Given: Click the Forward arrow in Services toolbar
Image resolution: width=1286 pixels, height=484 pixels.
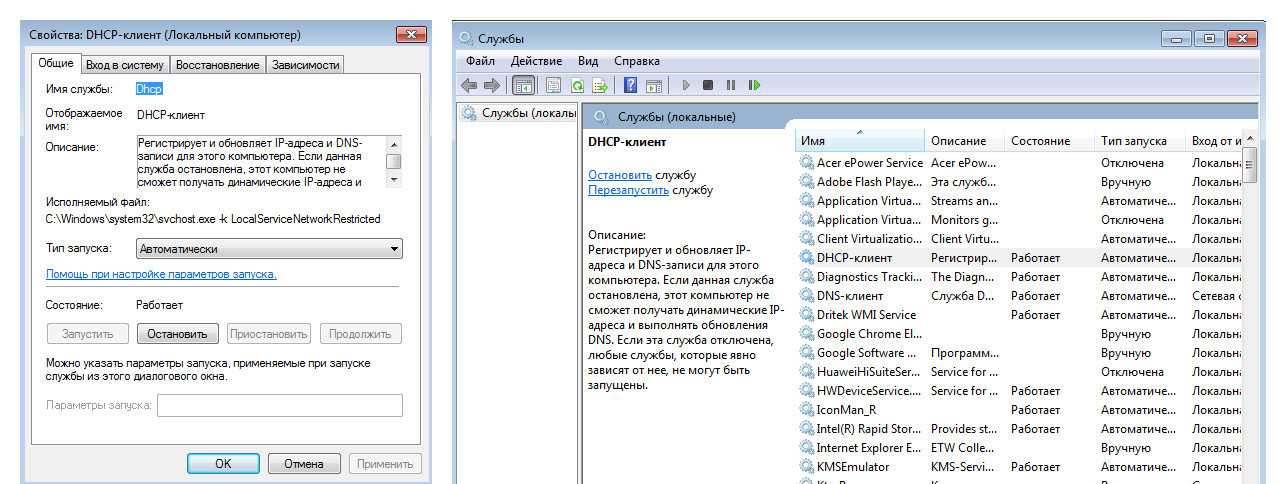Looking at the screenshot, I should [491, 86].
